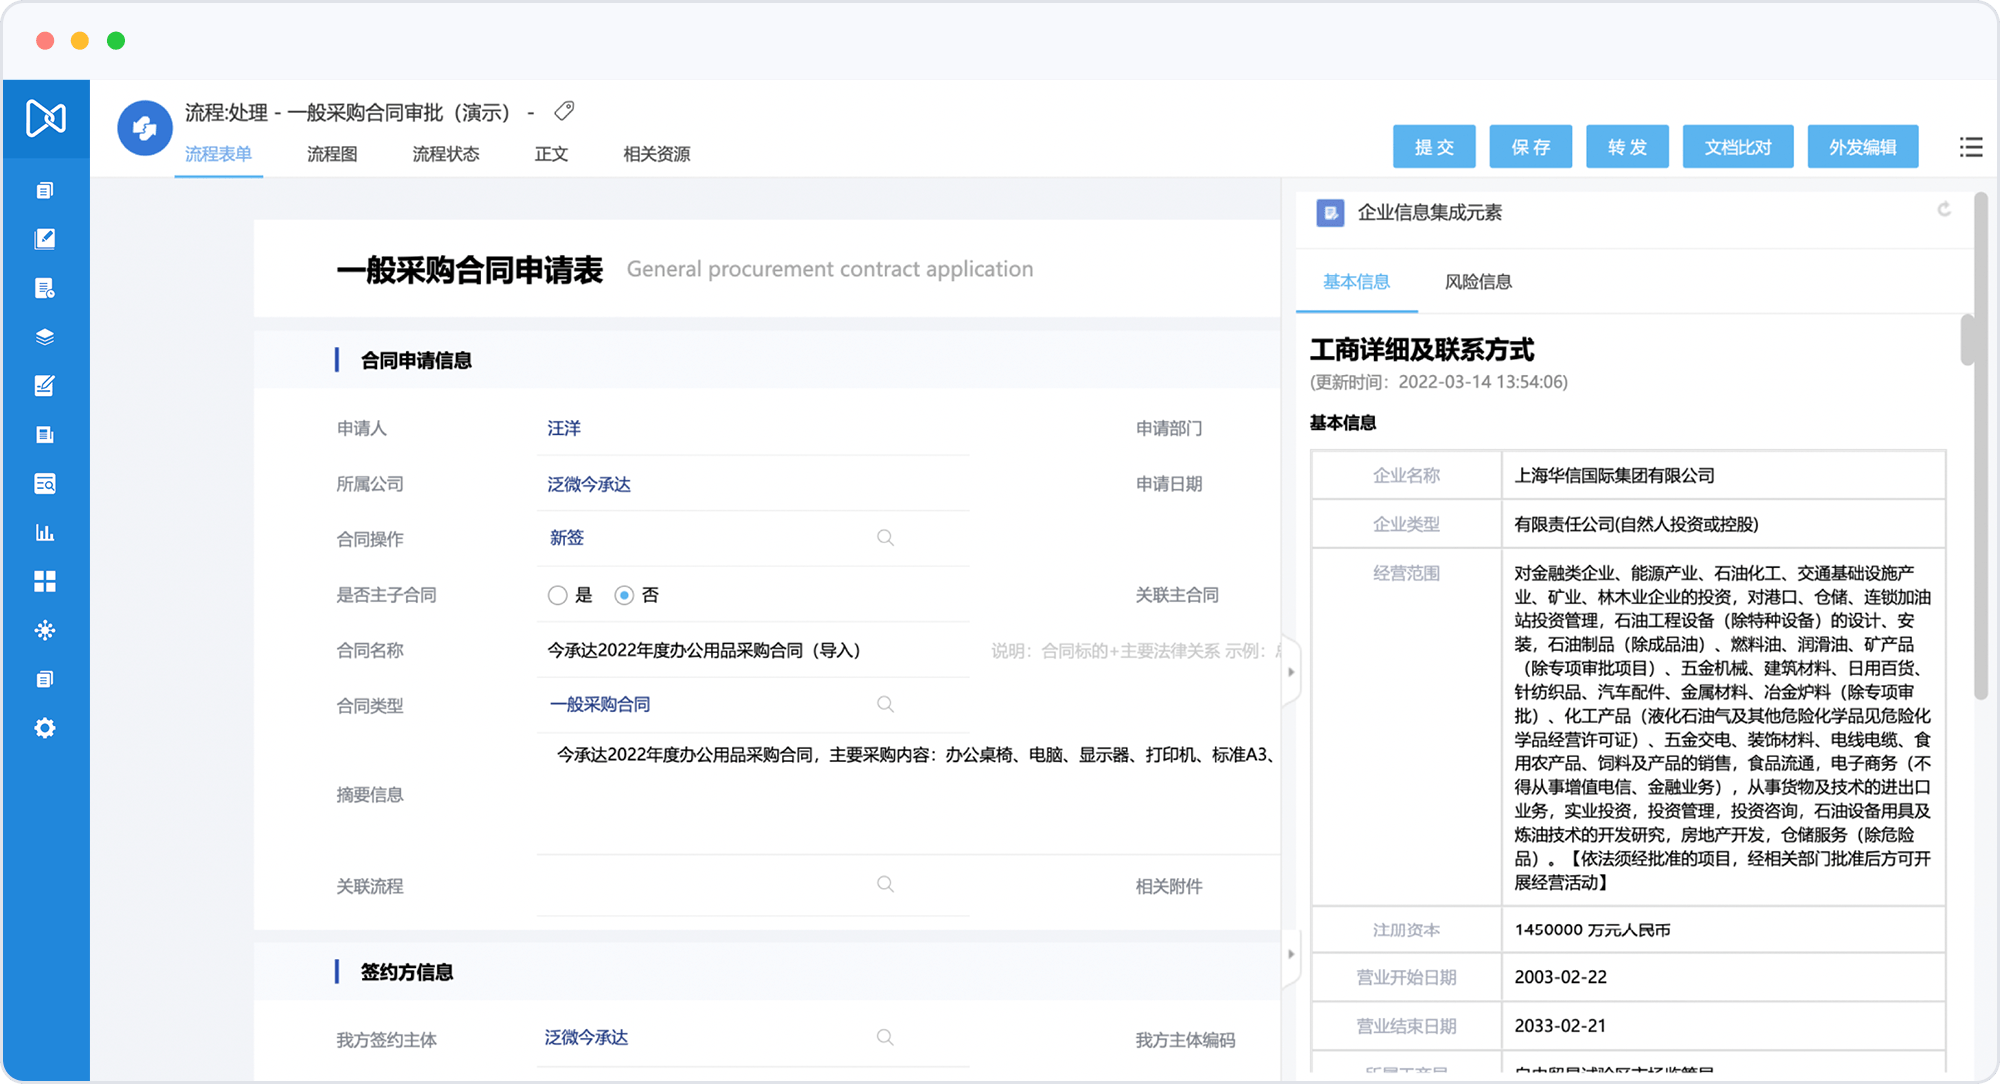This screenshot has width=2000, height=1084.
Task: Click the bar chart icon in sidebar
Action: click(45, 533)
